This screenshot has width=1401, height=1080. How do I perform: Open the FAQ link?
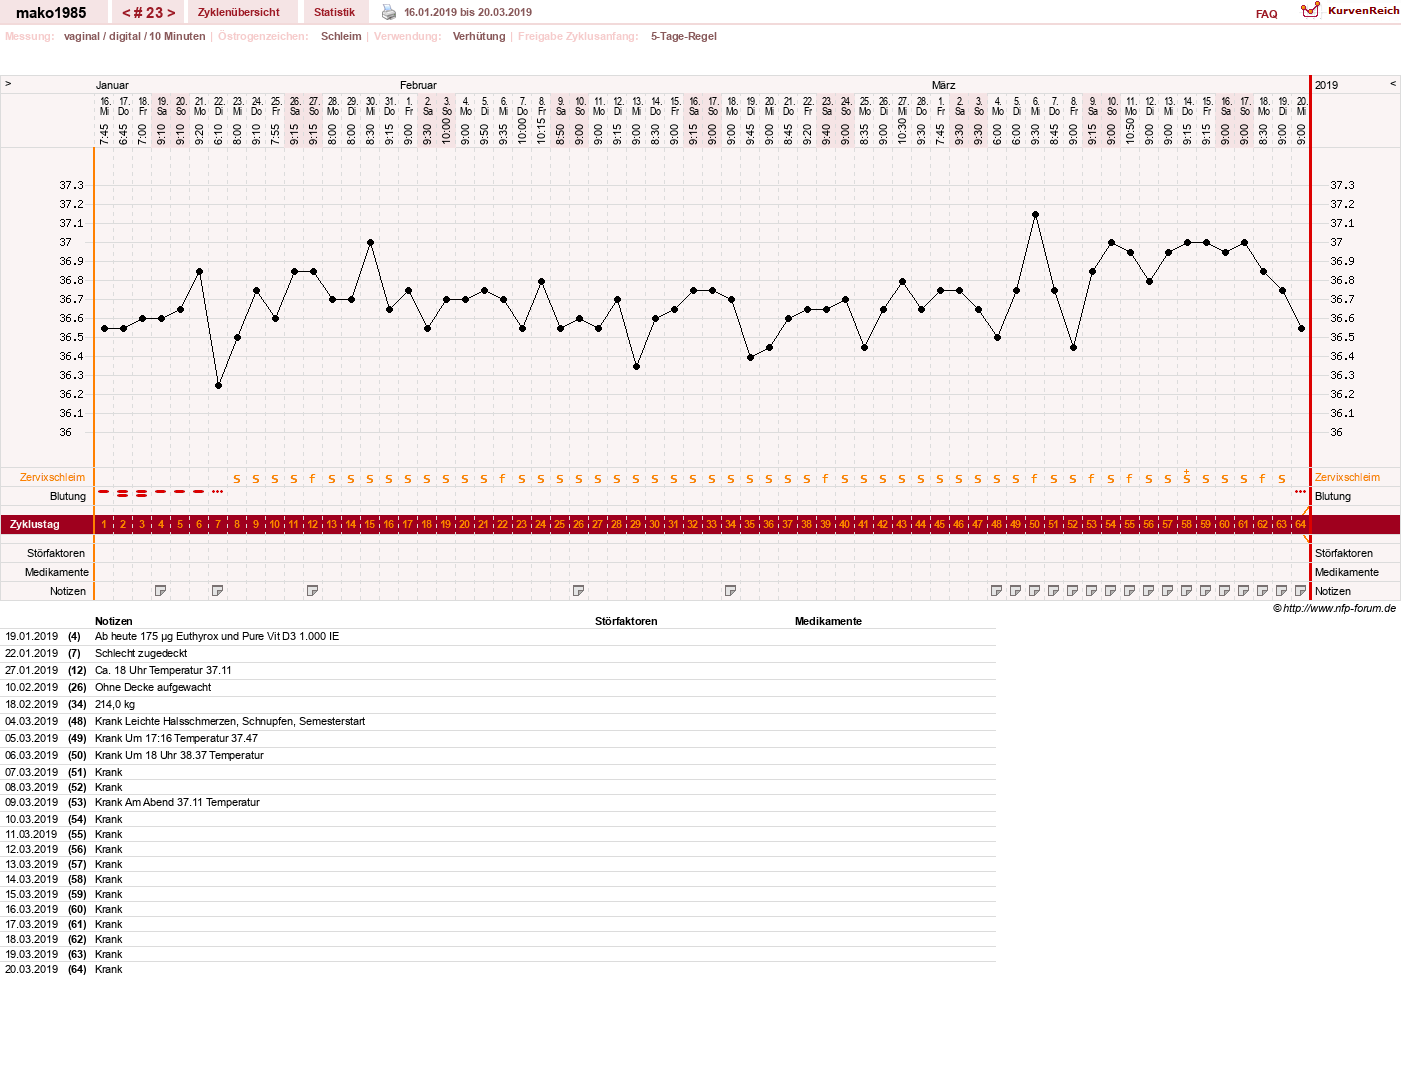pos(1267,14)
